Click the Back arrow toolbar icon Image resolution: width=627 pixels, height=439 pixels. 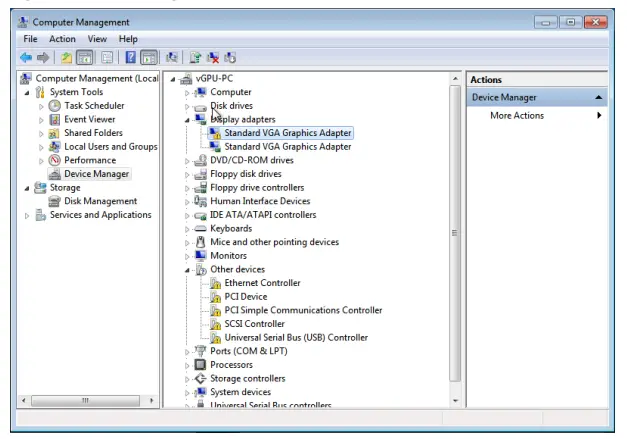26,58
